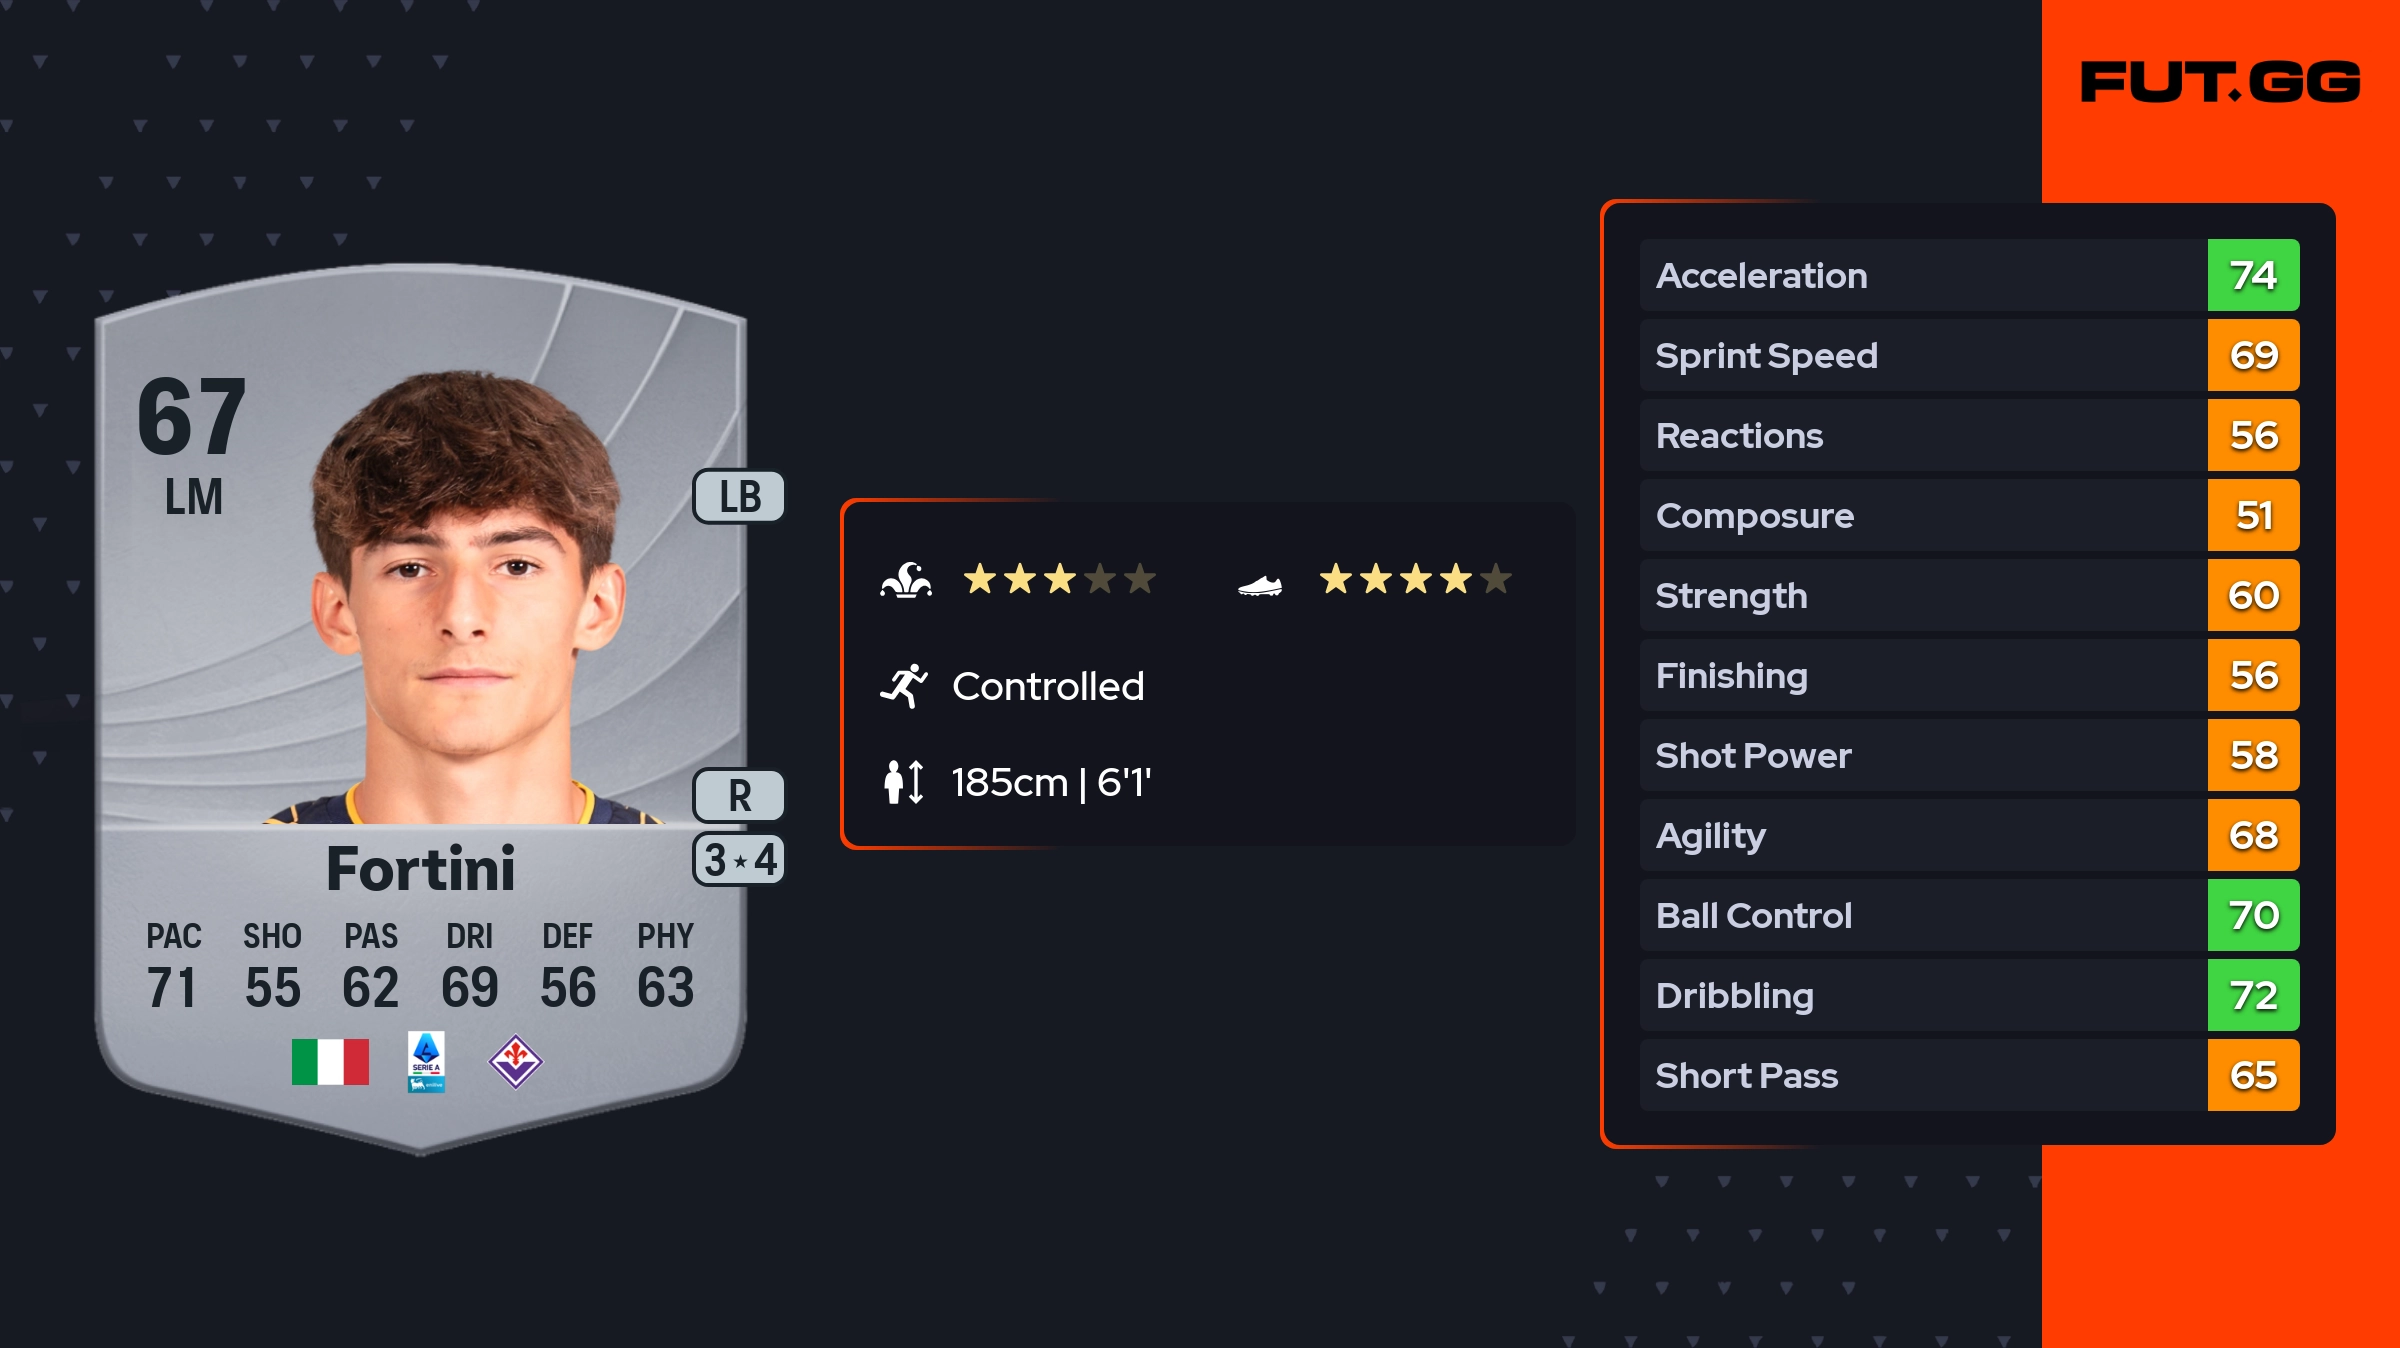Click the FUT.GG logo
The width and height of the screenshot is (2400, 1348).
[2220, 82]
